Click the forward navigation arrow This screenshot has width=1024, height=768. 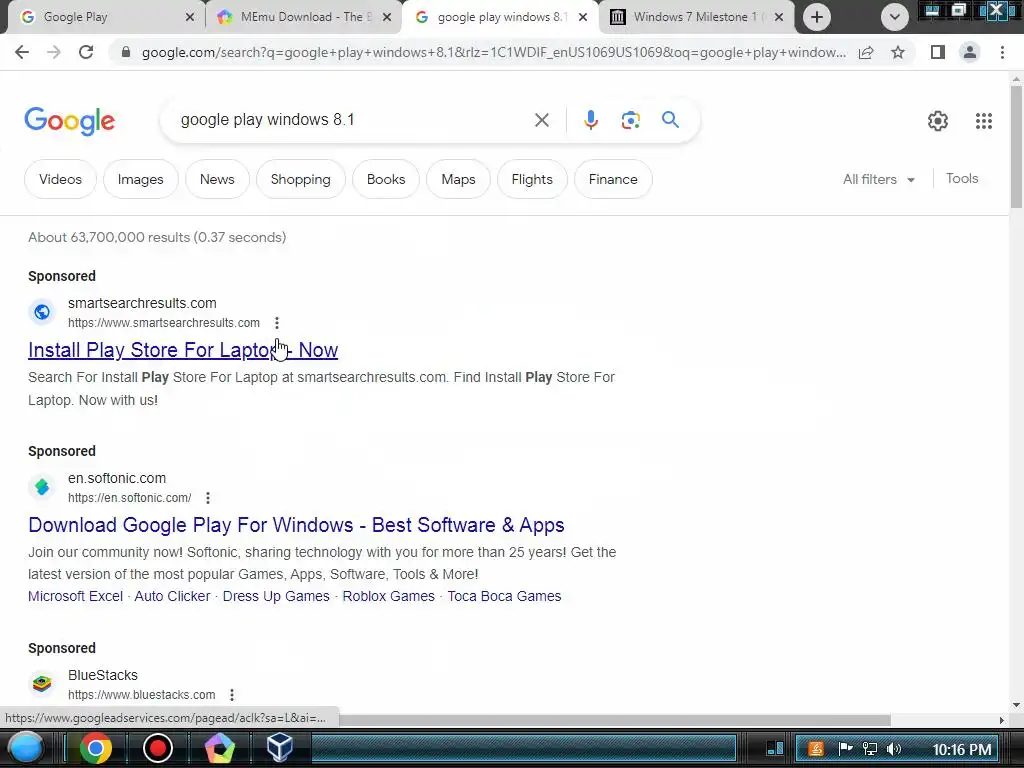pyautogui.click(x=54, y=52)
